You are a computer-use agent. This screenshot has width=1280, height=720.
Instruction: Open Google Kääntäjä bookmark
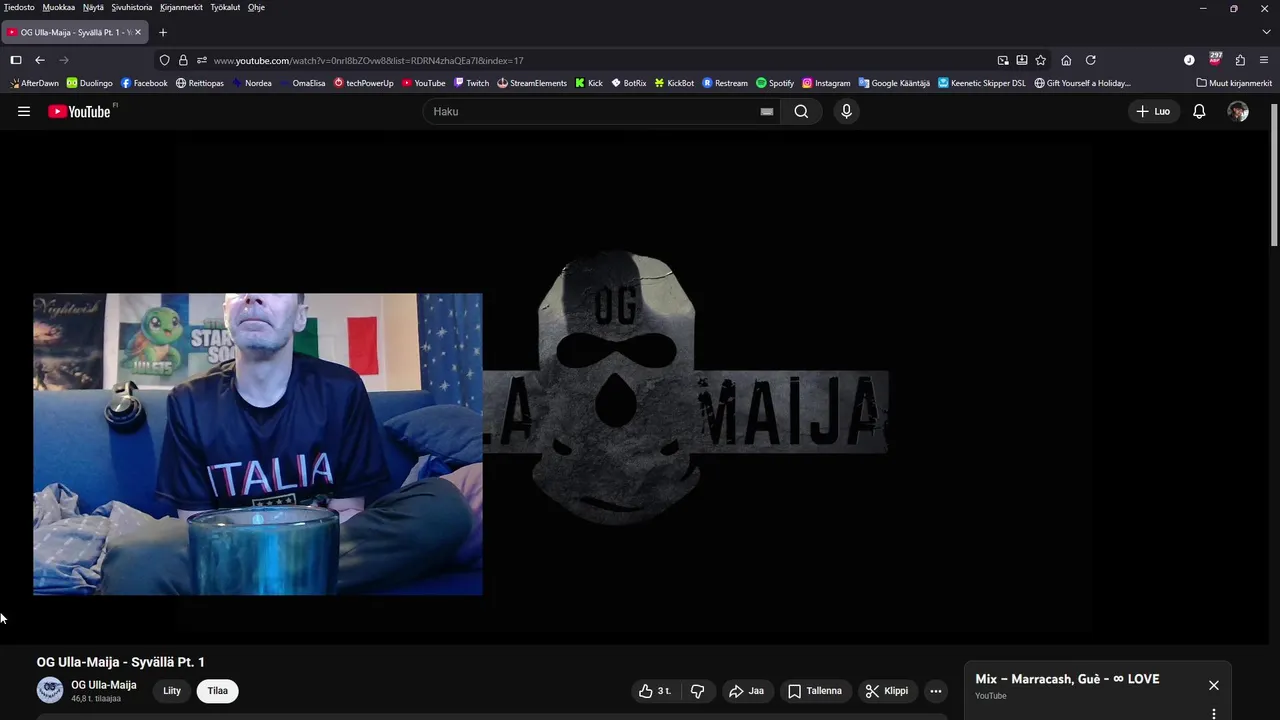pos(894,83)
